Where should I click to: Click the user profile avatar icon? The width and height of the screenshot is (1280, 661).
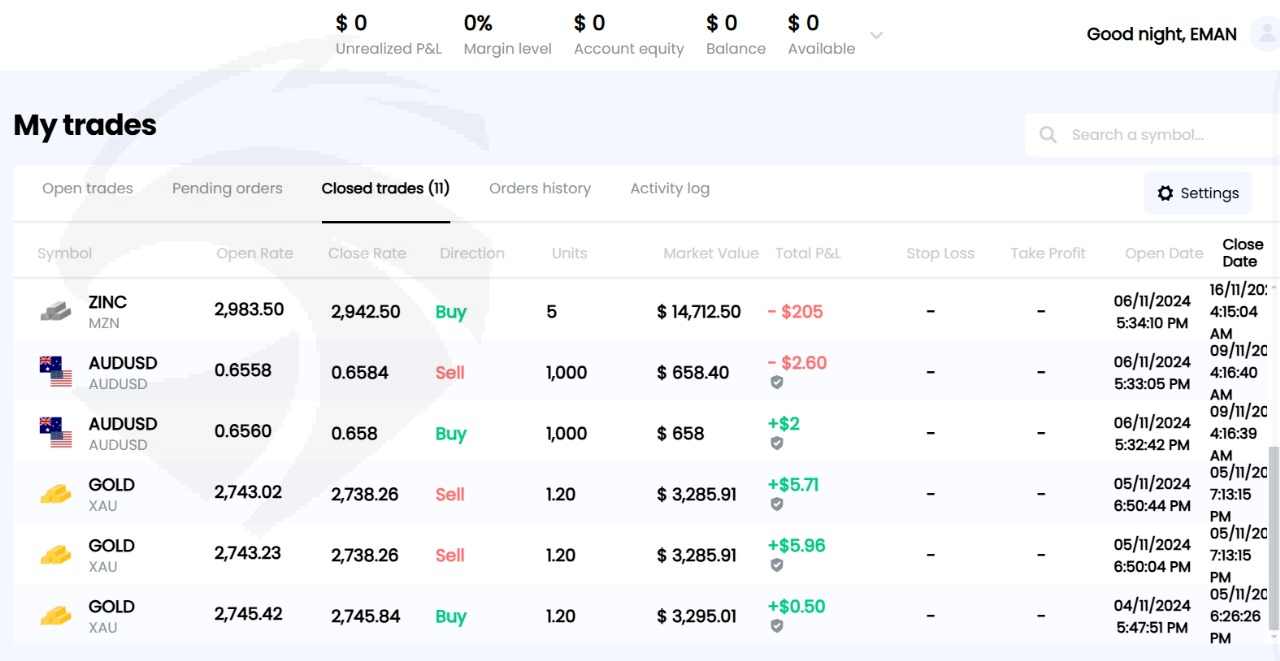pyautogui.click(x=1263, y=35)
